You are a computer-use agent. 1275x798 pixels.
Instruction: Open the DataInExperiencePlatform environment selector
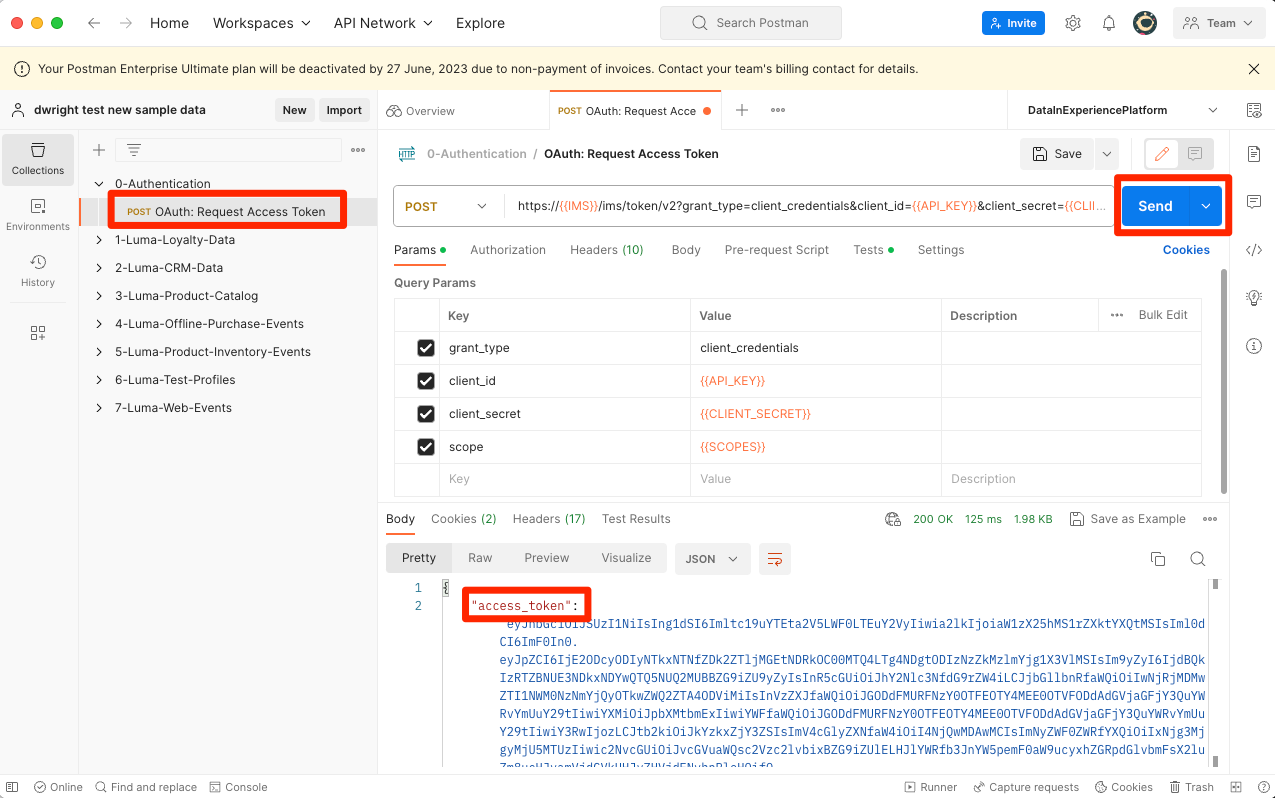click(x=1123, y=110)
